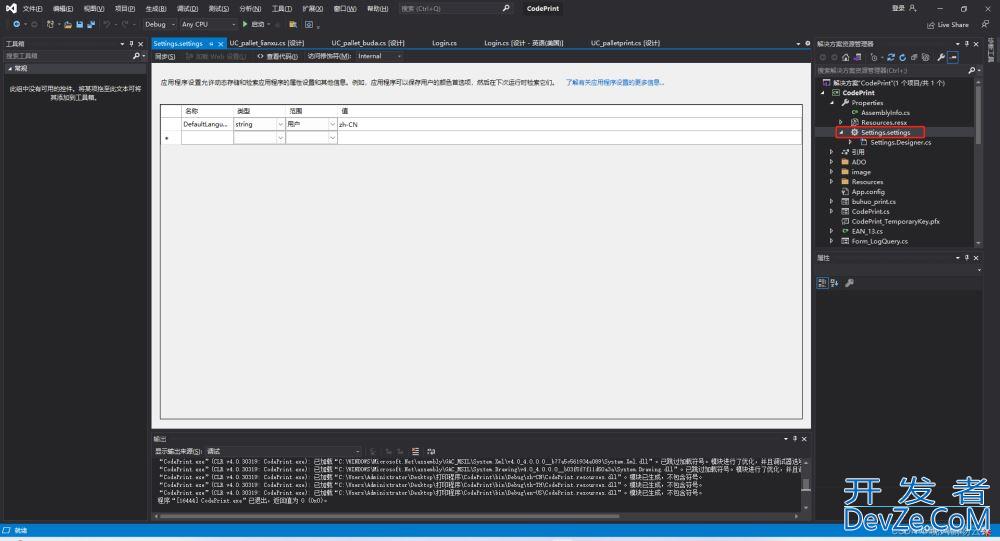Open the 项目 menu
This screenshot has height=541, width=1000.
(125, 8)
